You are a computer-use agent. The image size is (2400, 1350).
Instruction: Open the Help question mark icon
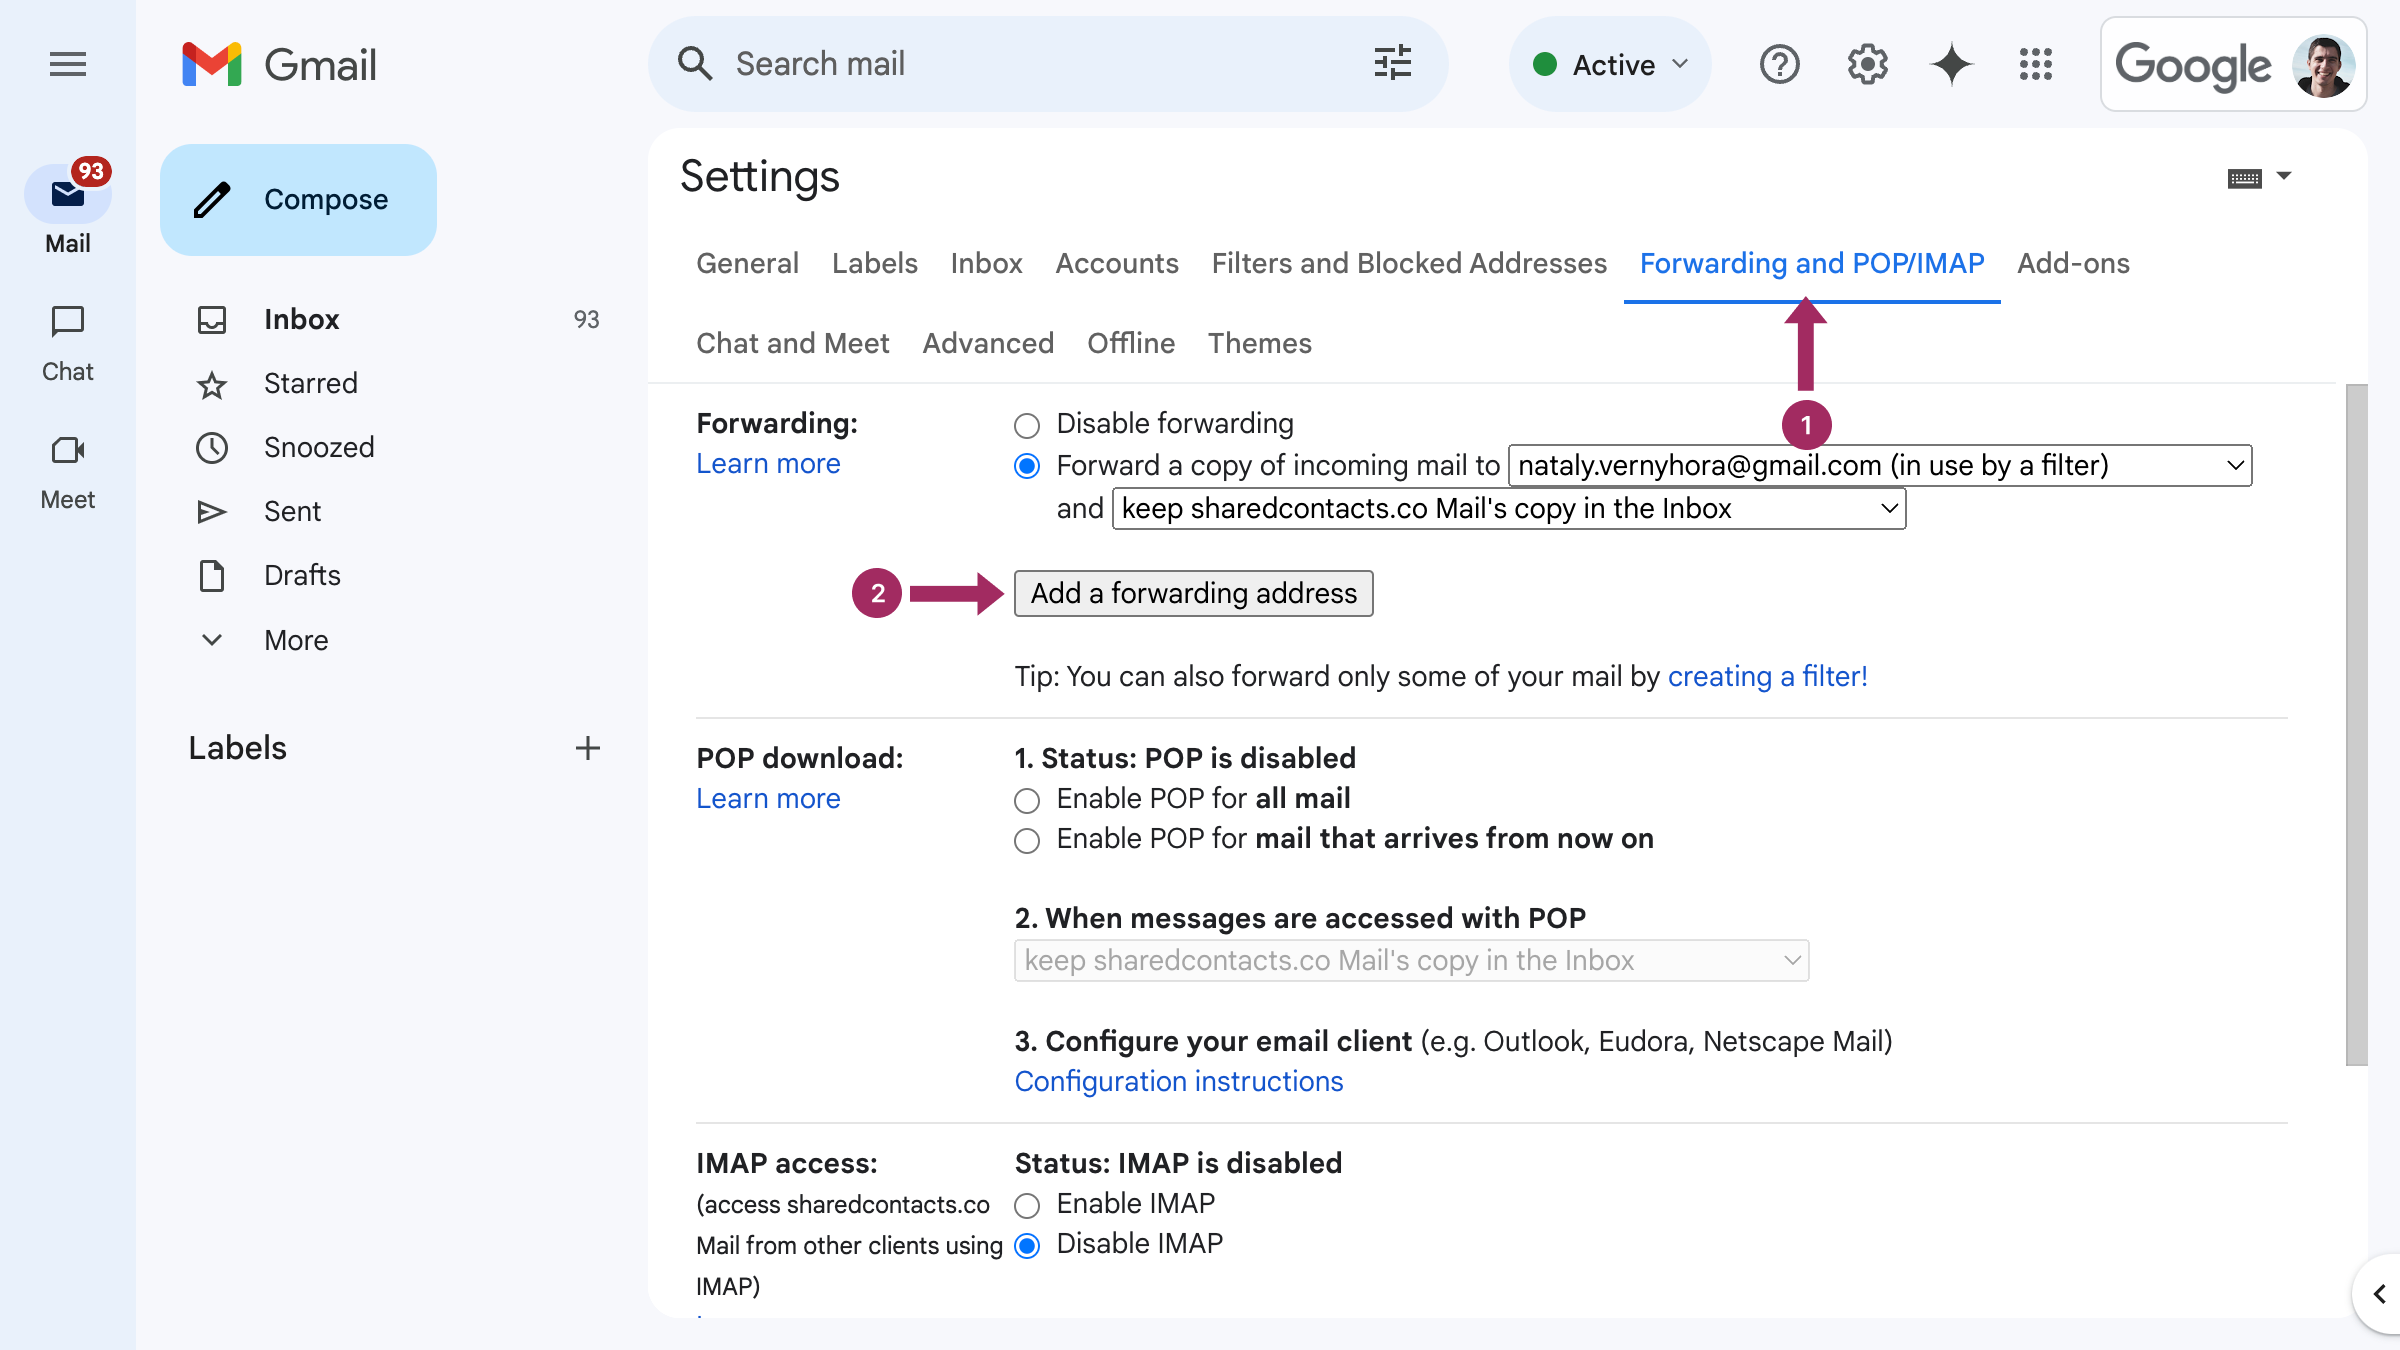click(x=1779, y=65)
